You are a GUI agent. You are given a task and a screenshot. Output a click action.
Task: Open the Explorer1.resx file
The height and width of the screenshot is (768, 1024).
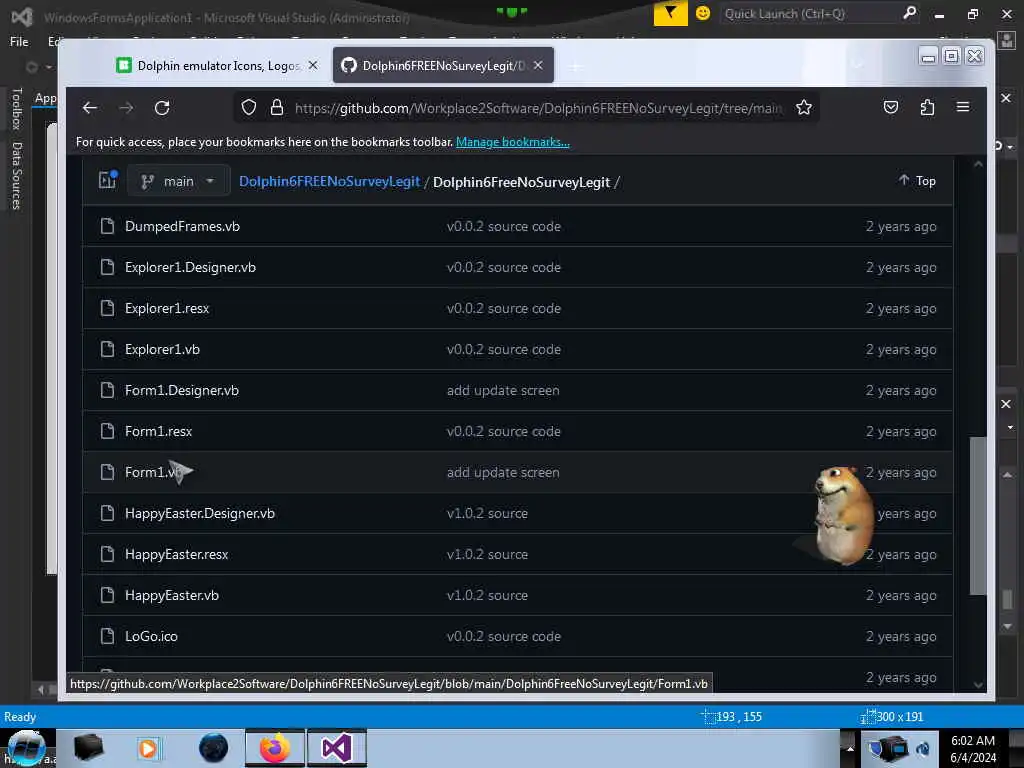(x=167, y=308)
